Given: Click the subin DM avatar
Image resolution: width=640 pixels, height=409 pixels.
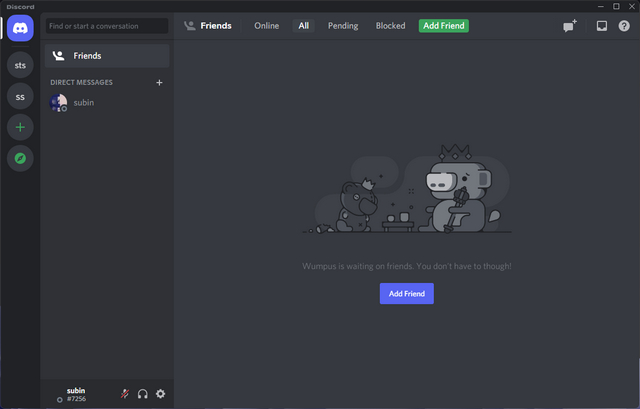Looking at the screenshot, I should (x=58, y=102).
